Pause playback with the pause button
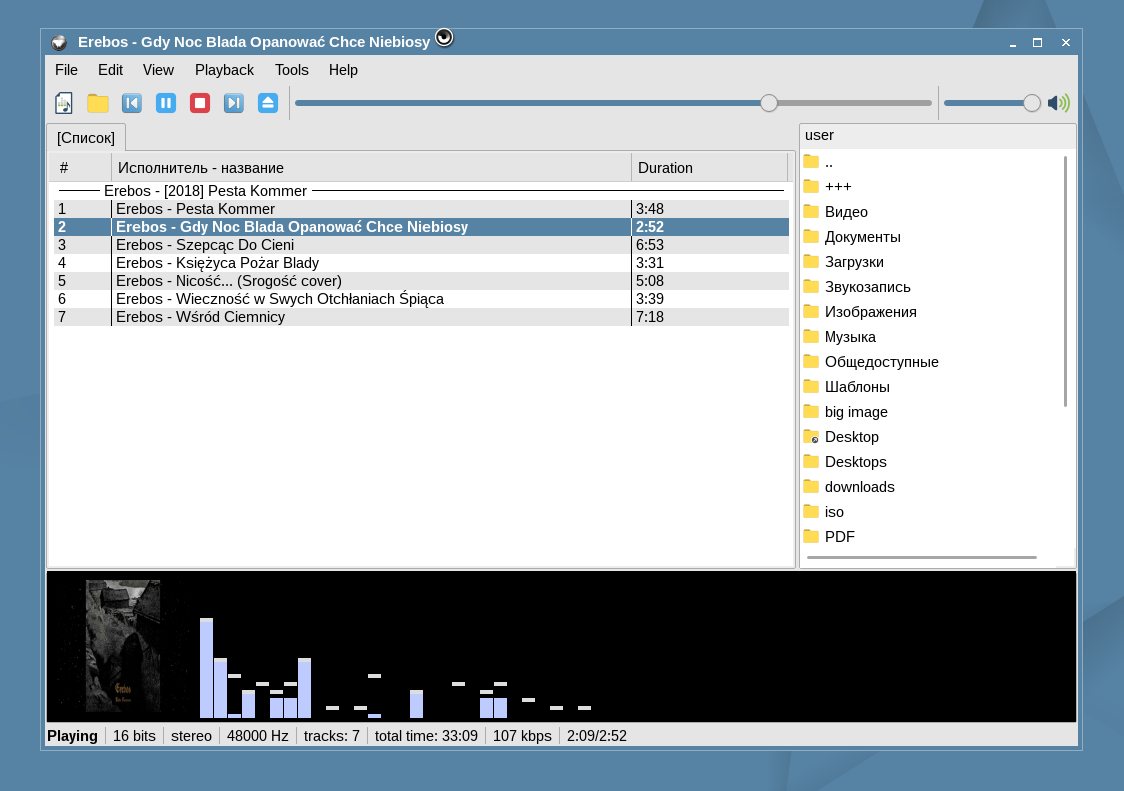The height and width of the screenshot is (791, 1124). coord(166,103)
